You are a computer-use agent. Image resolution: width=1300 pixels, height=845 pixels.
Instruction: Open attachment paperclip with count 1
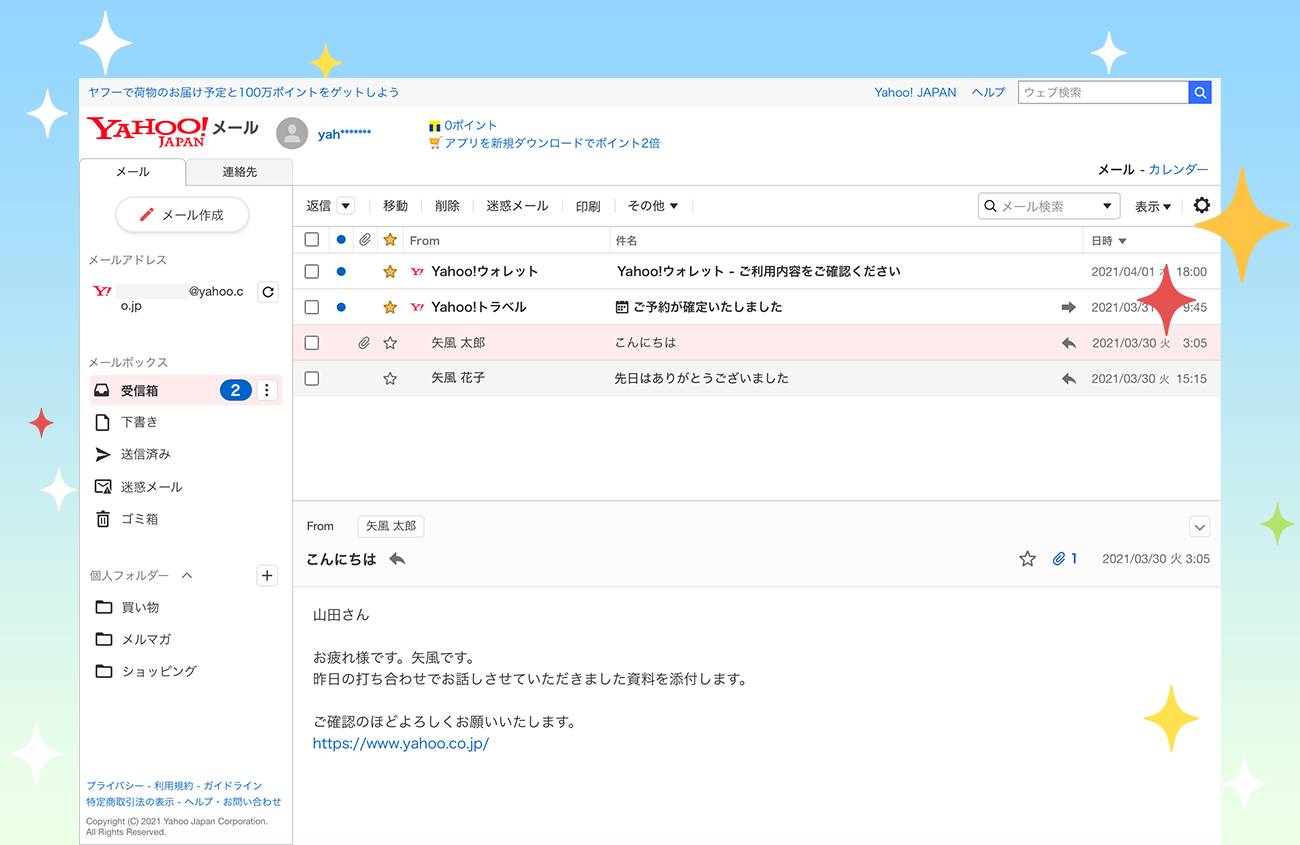tap(1065, 559)
